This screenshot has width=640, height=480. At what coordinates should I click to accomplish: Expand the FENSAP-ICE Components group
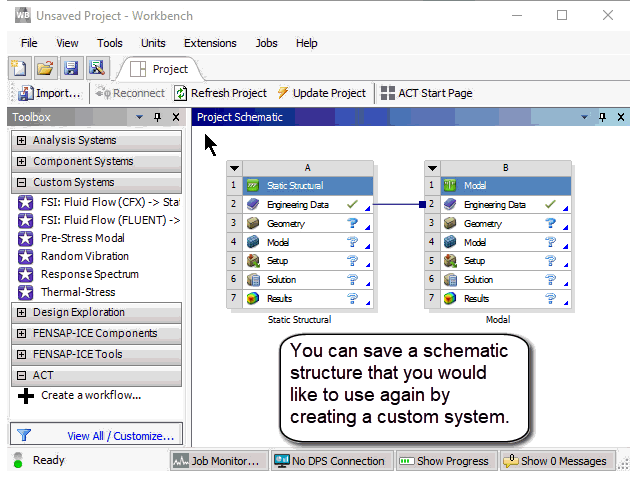[21, 333]
